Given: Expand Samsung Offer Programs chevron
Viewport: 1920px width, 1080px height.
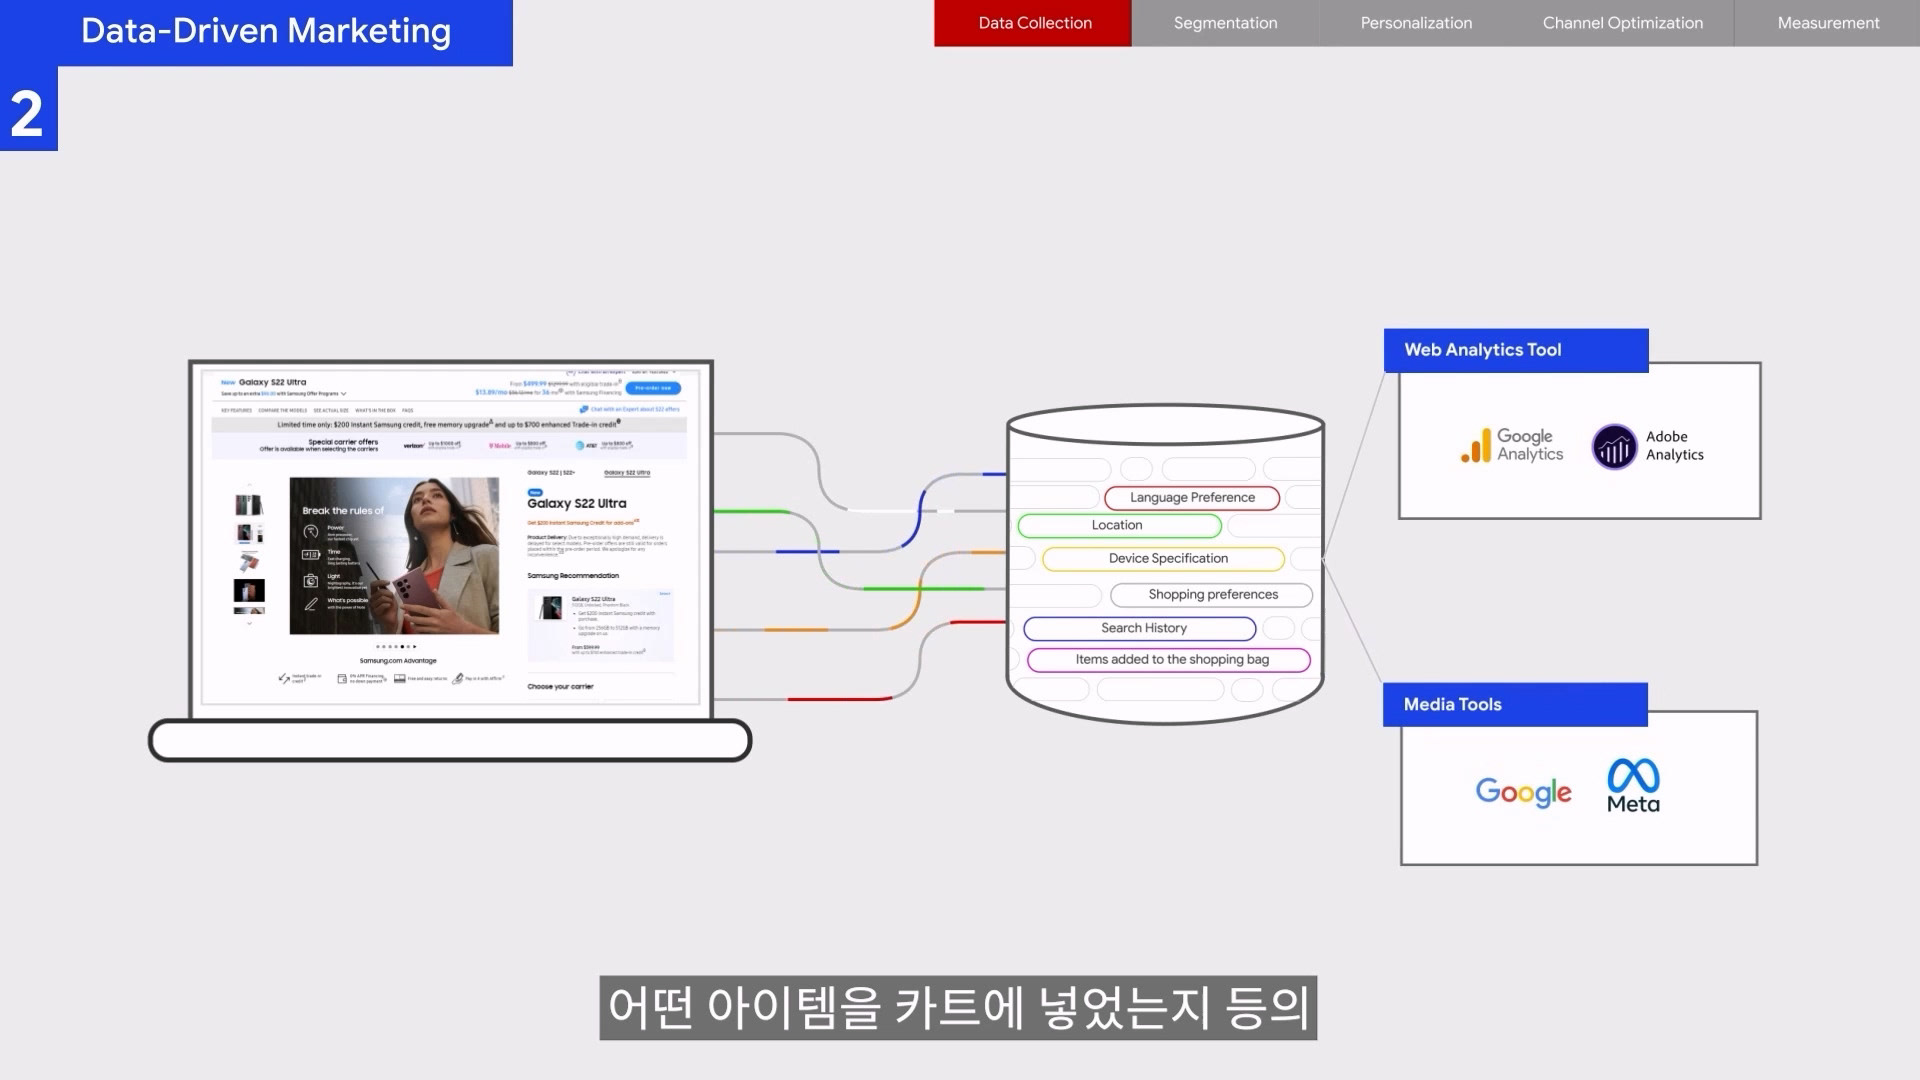Looking at the screenshot, I should (344, 394).
